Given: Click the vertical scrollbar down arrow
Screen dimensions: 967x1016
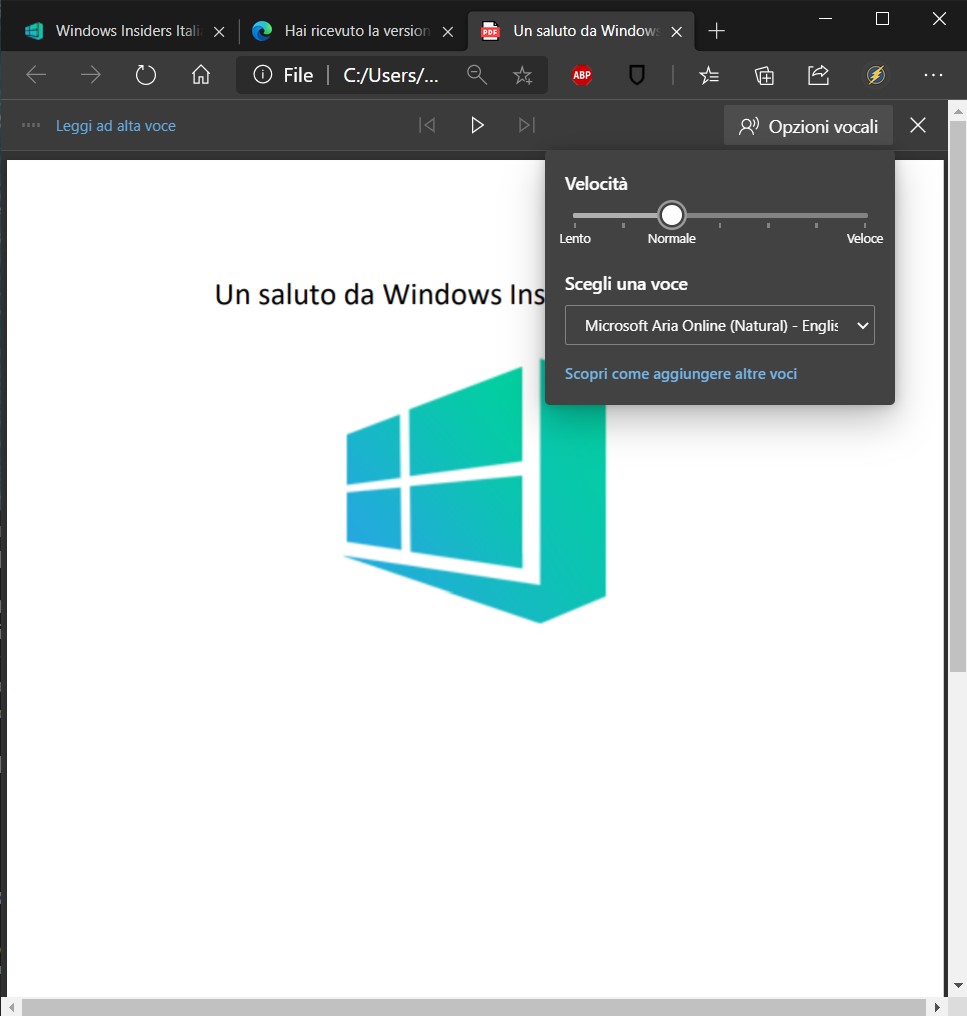Looking at the screenshot, I should [x=958, y=986].
